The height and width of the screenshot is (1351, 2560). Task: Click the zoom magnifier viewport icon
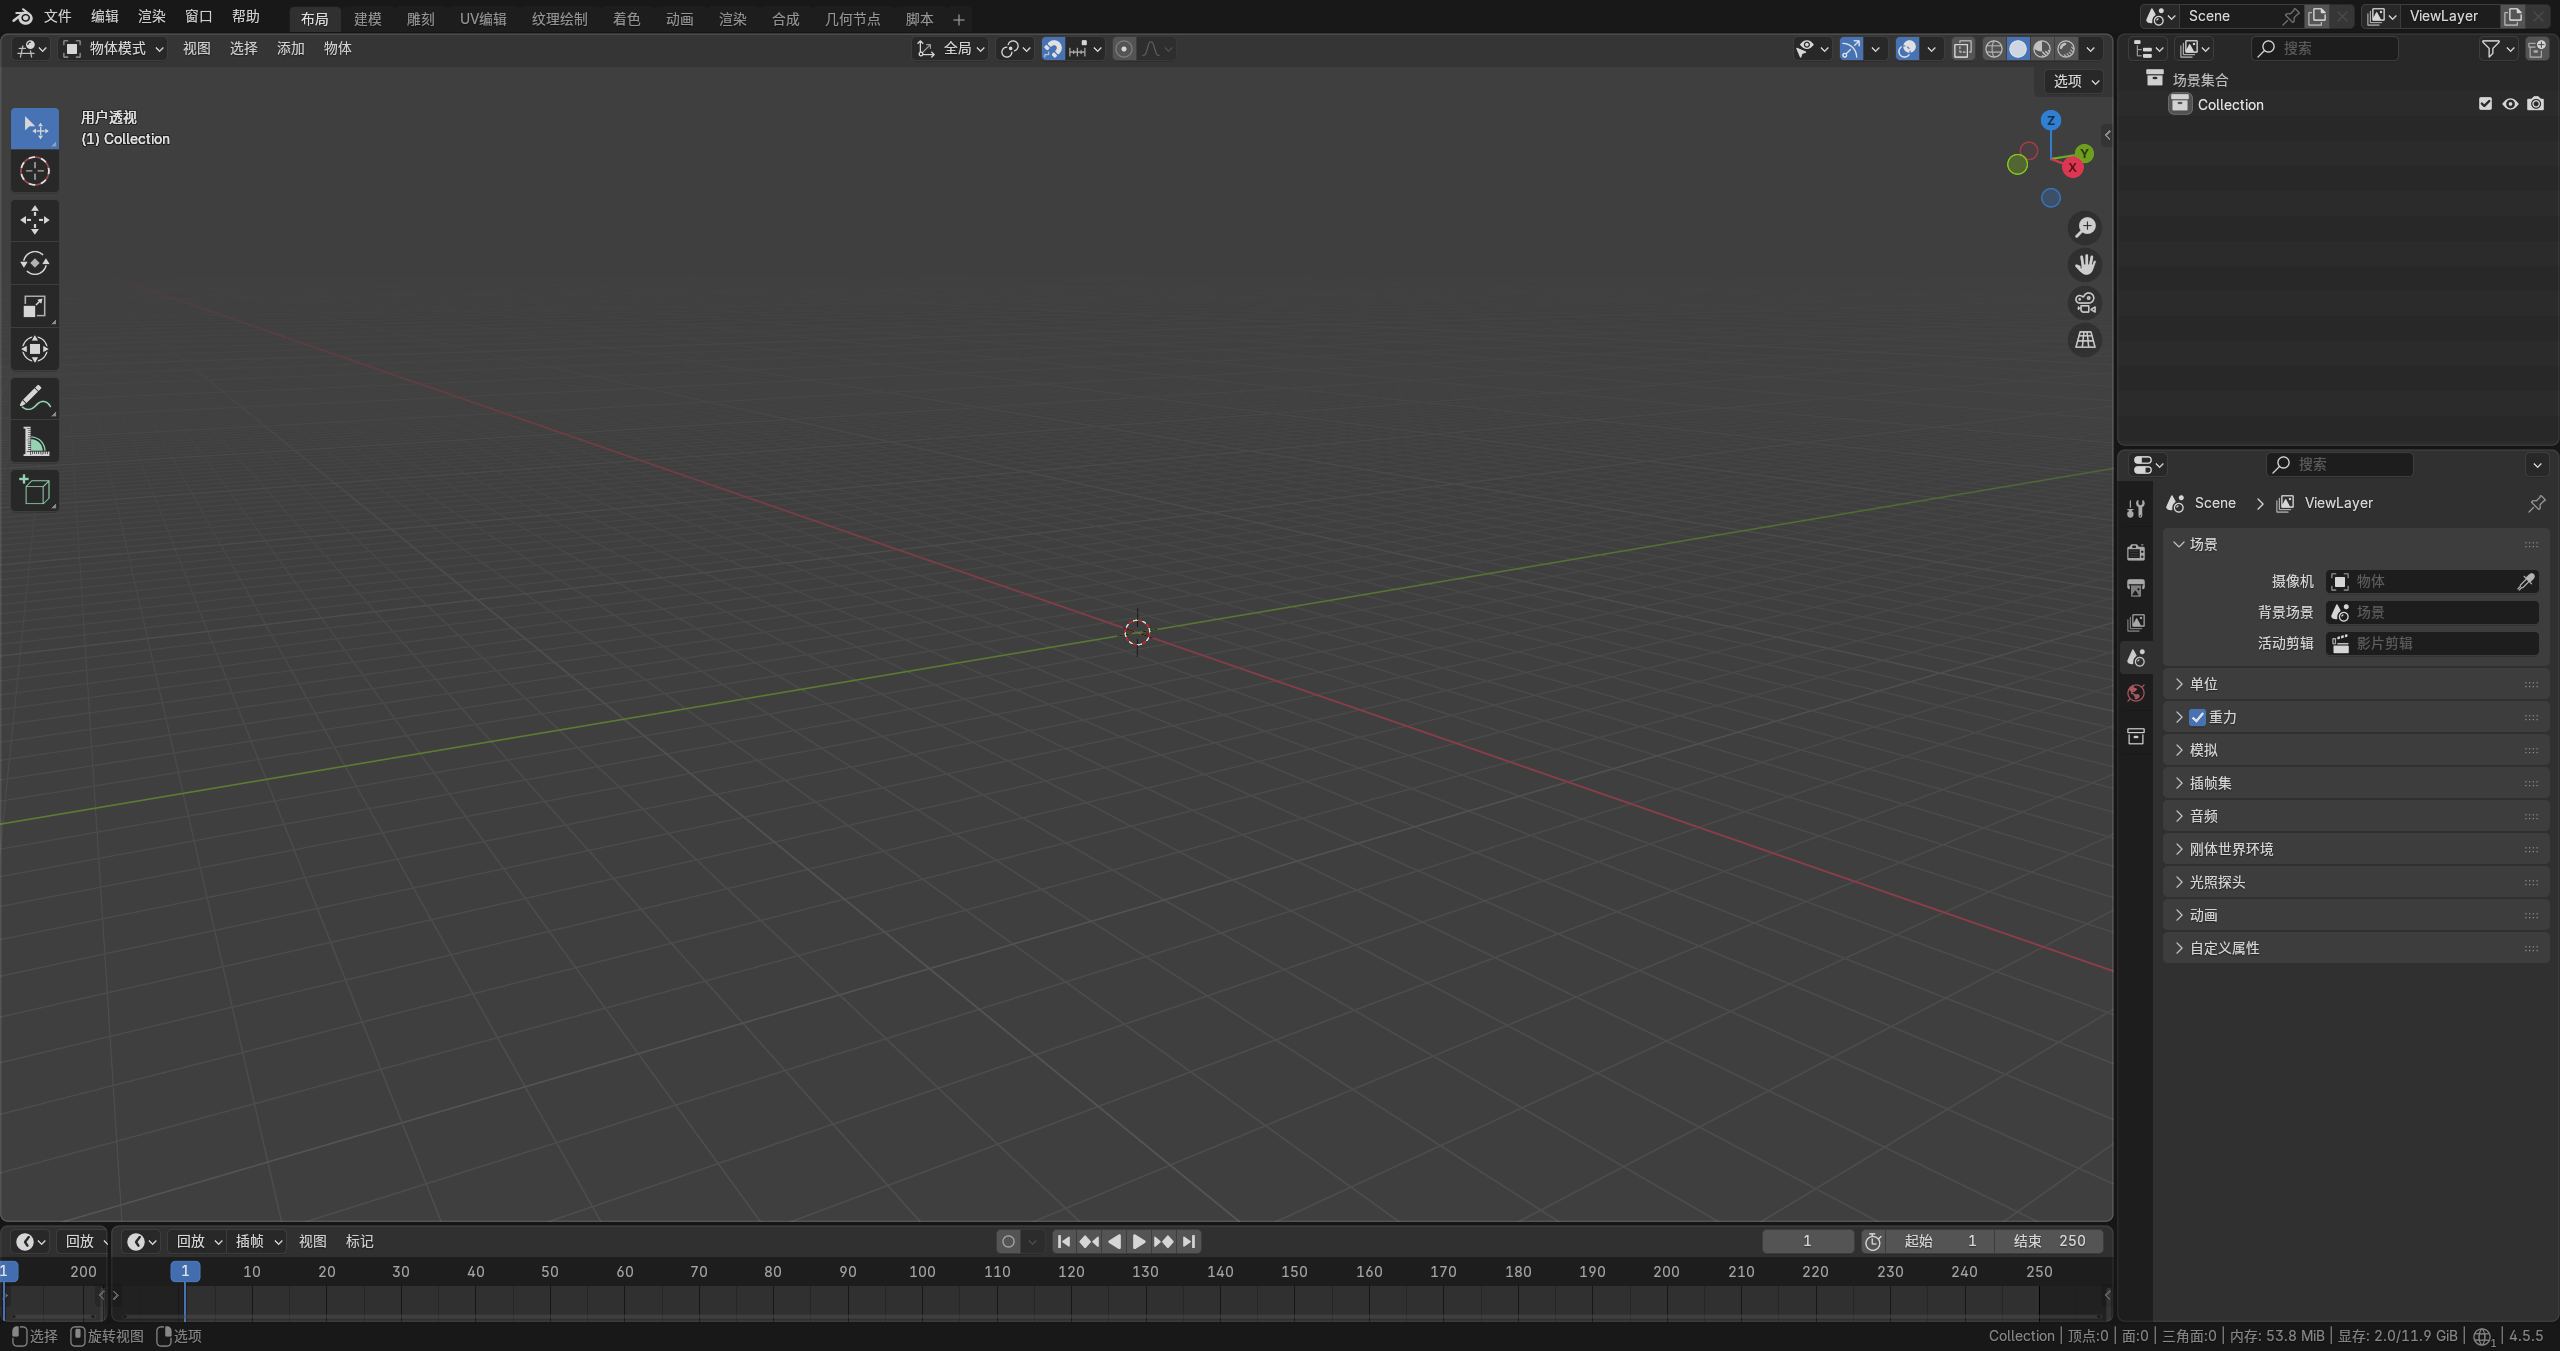click(2085, 227)
